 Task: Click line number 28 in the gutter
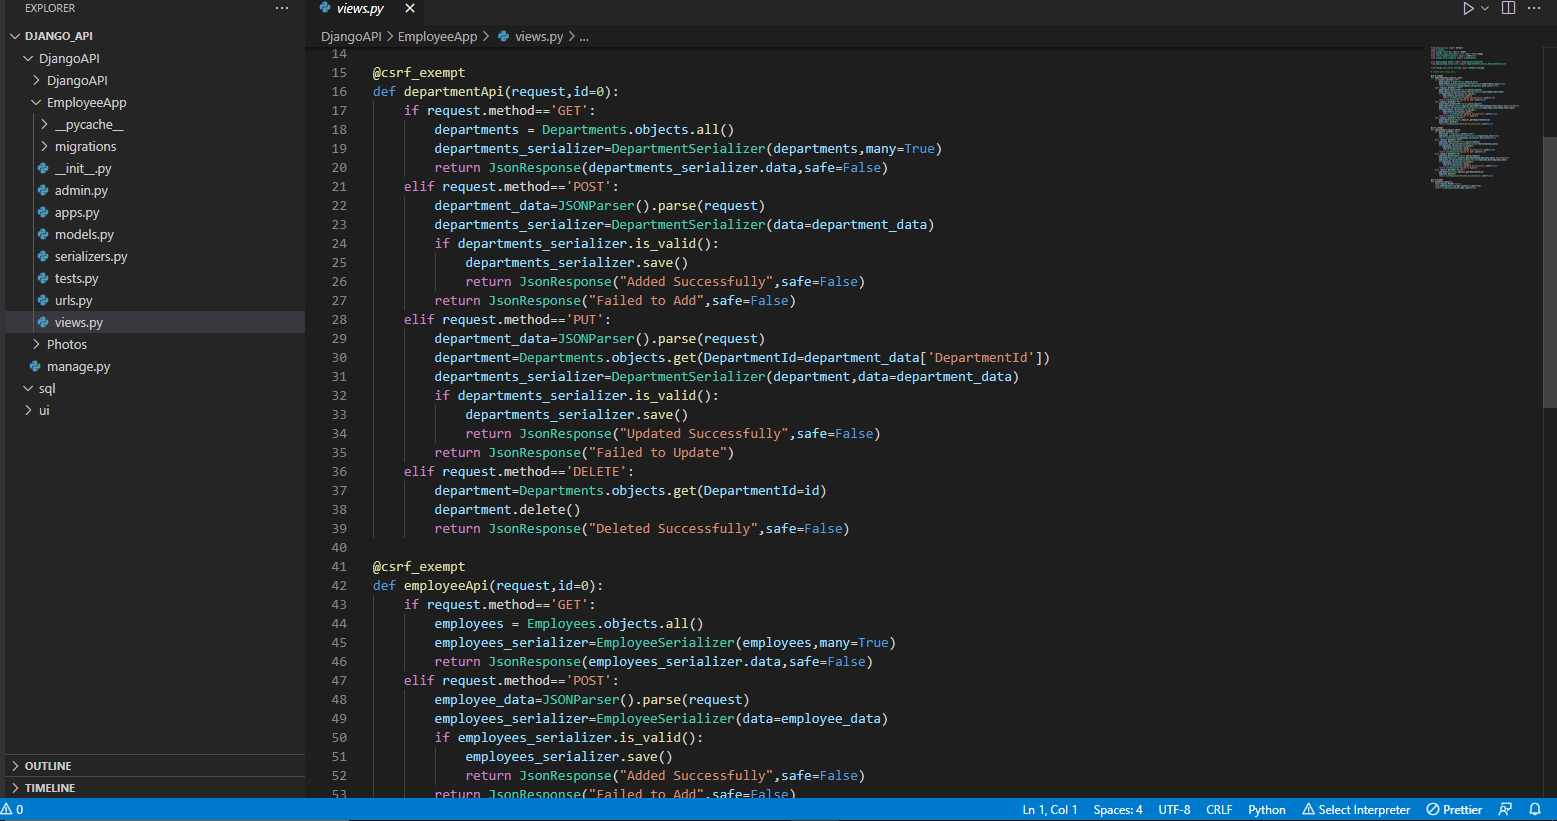[339, 319]
